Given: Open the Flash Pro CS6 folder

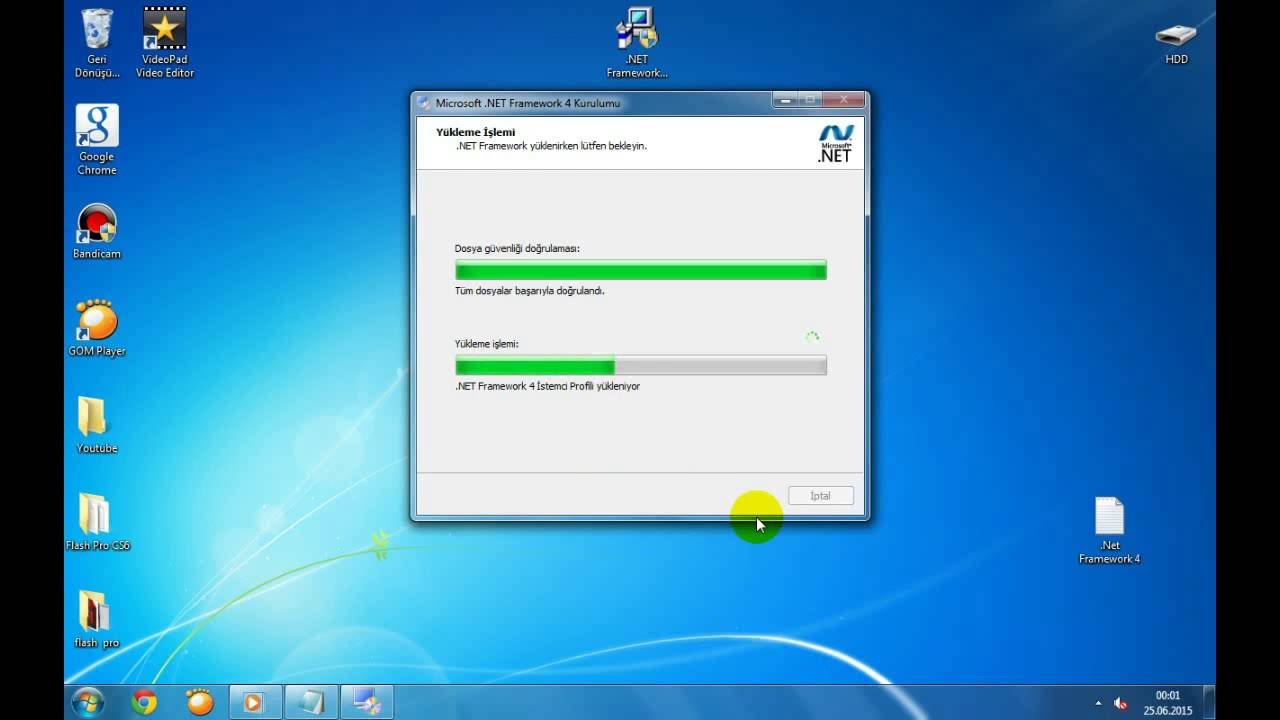Looking at the screenshot, I should (x=97, y=522).
